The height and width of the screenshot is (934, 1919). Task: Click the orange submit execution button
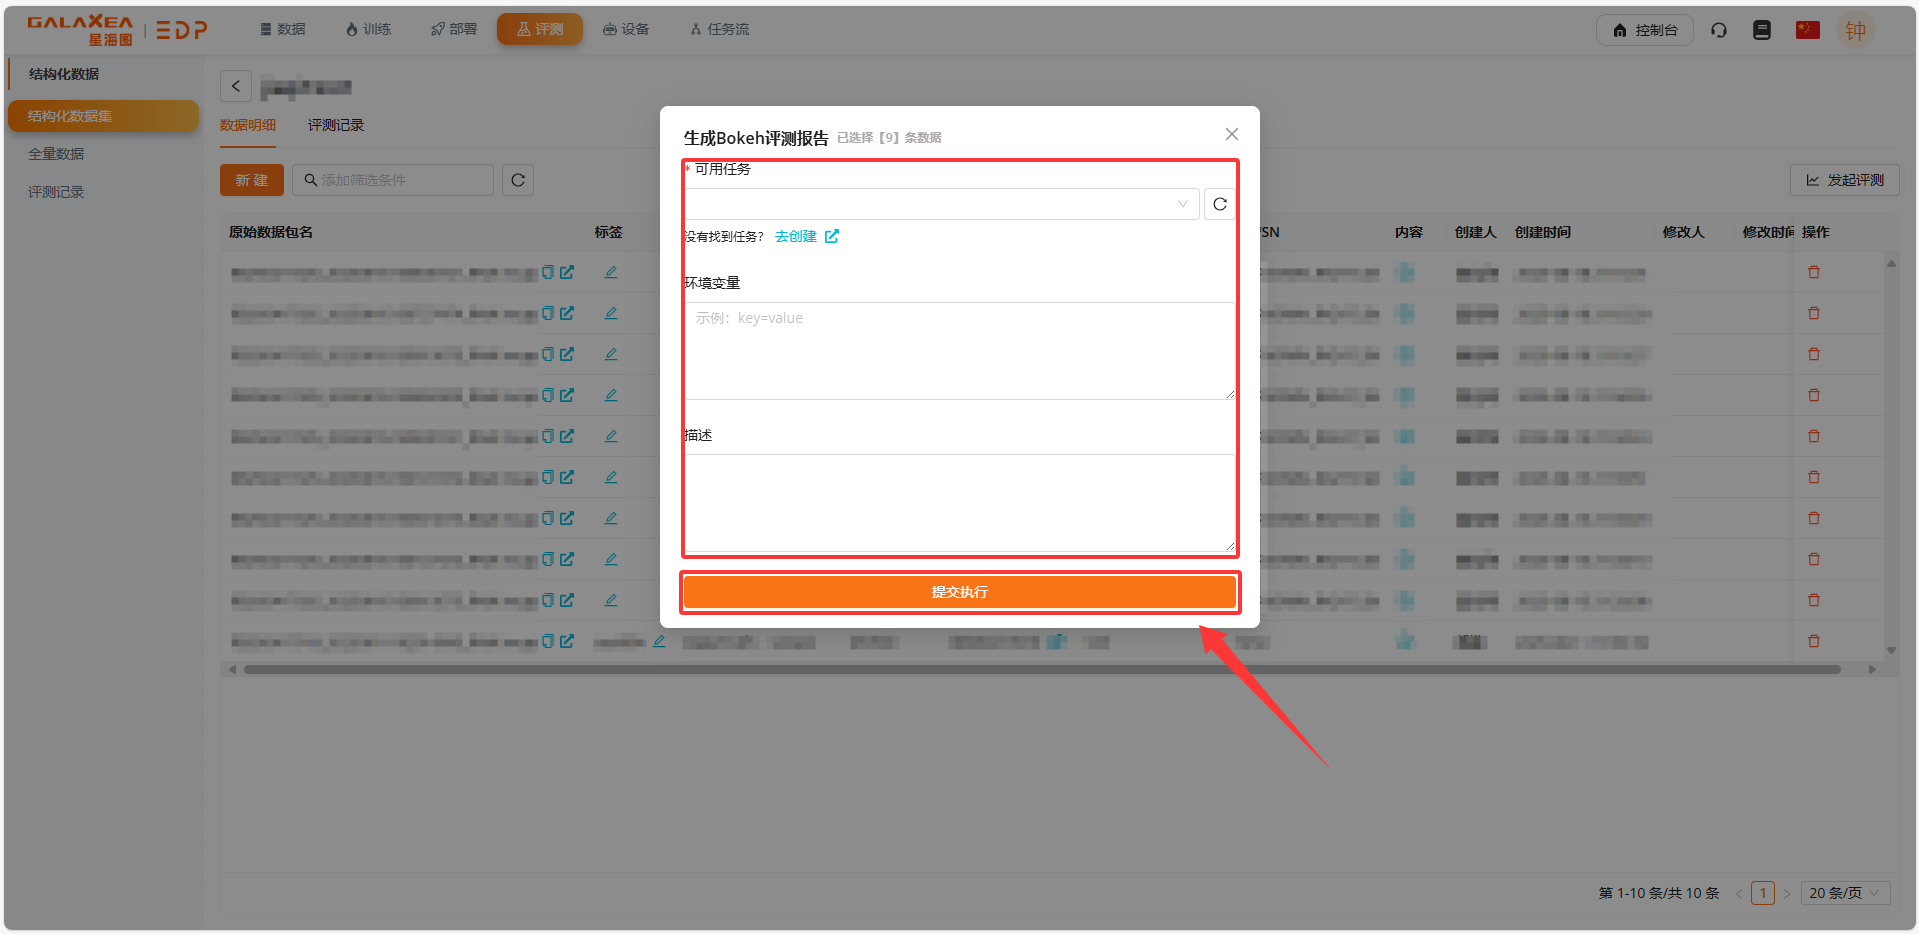pos(959,592)
